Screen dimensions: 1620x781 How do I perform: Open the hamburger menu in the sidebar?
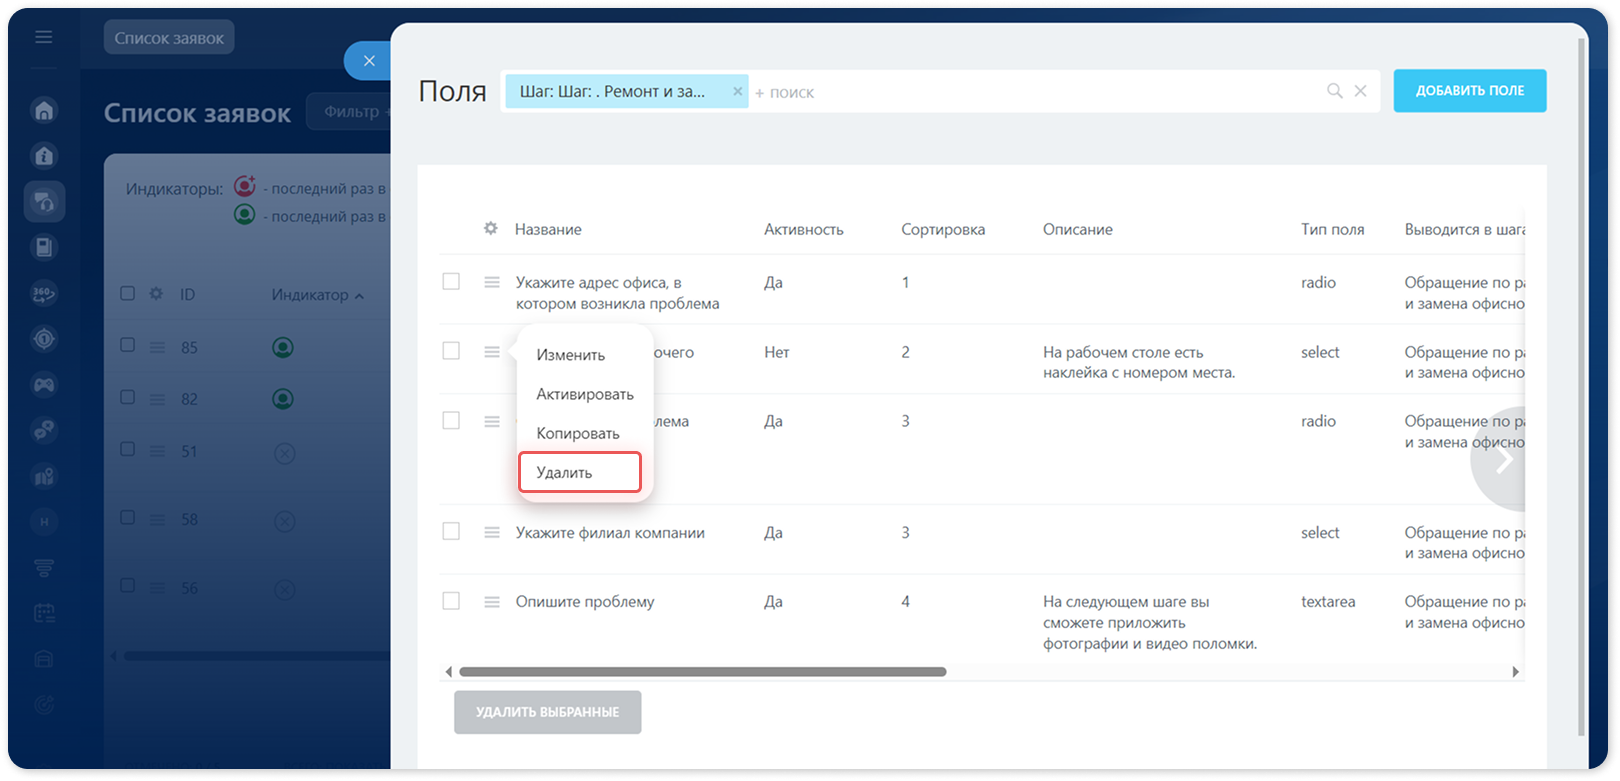pyautogui.click(x=43, y=37)
